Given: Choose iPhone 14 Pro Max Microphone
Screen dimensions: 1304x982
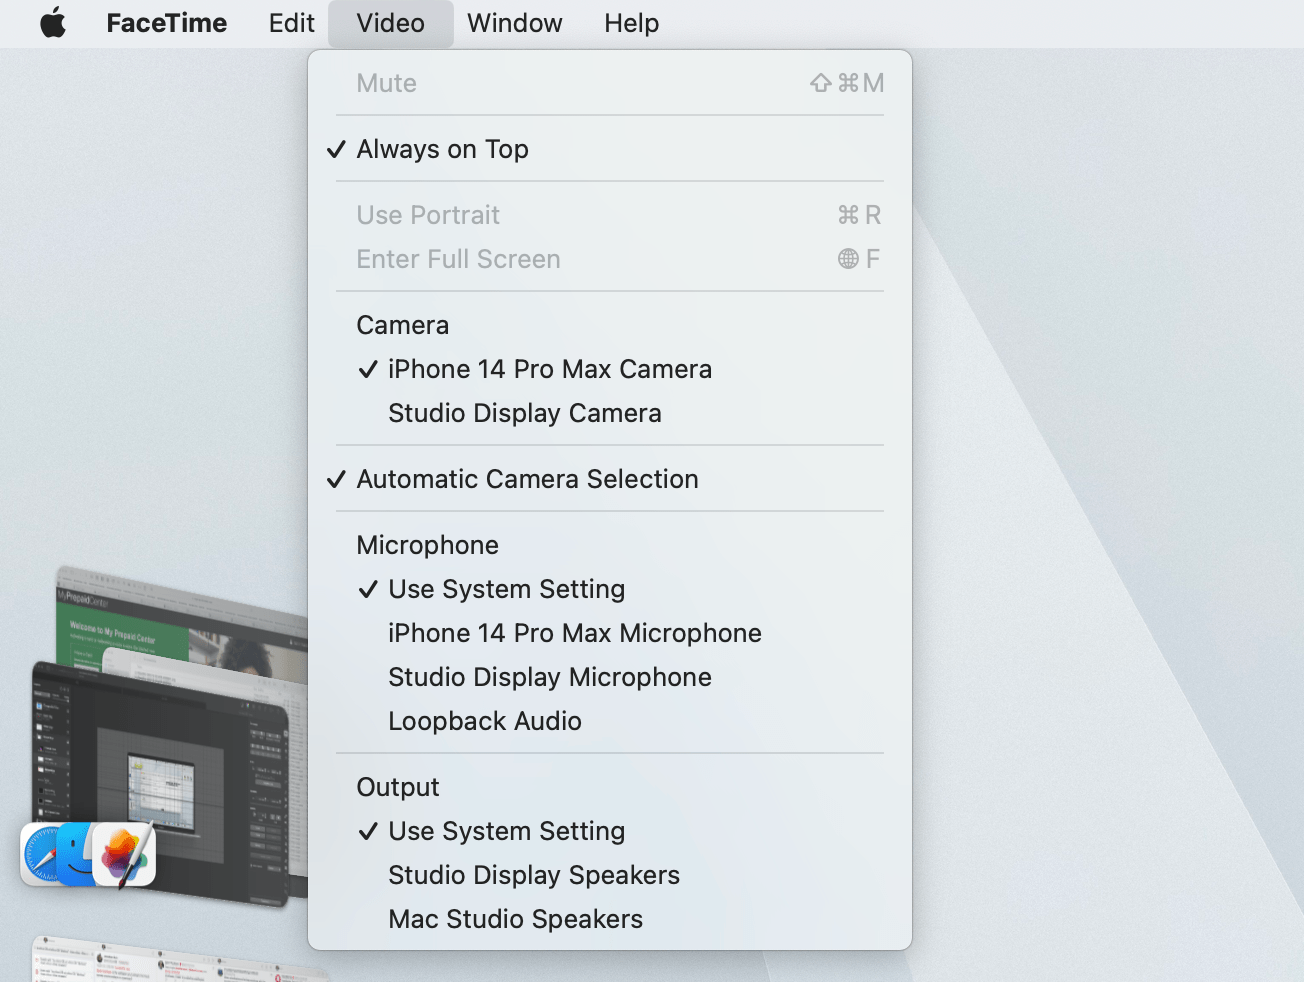Looking at the screenshot, I should (x=610, y=633).
